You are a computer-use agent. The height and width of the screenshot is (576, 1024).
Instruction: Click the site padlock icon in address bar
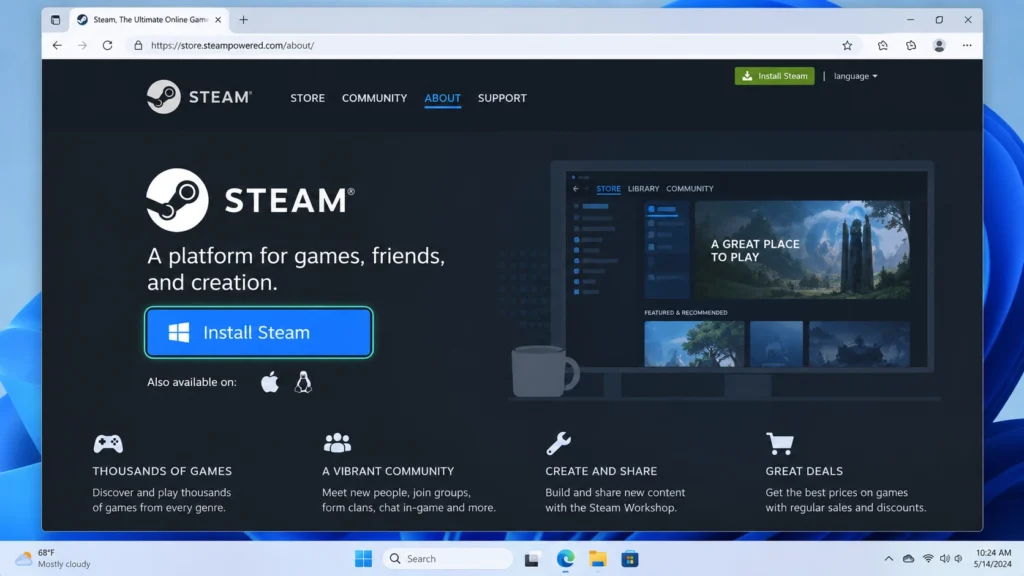tap(138, 45)
